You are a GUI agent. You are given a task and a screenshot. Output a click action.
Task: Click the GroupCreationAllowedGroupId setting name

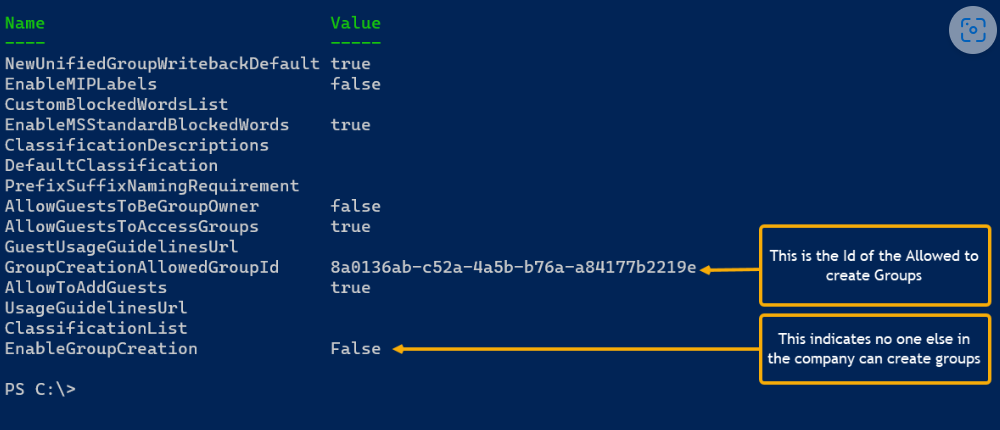click(142, 267)
